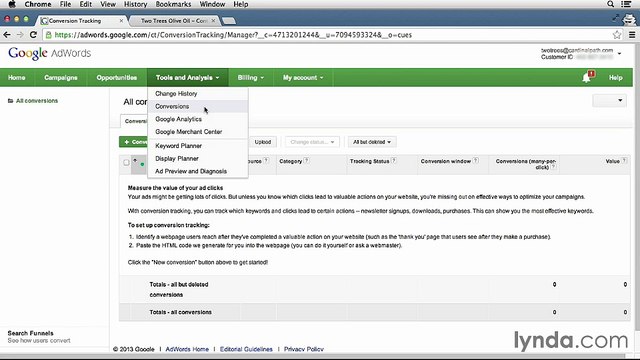Click Conversions tab under All conversions heading

coord(134,121)
